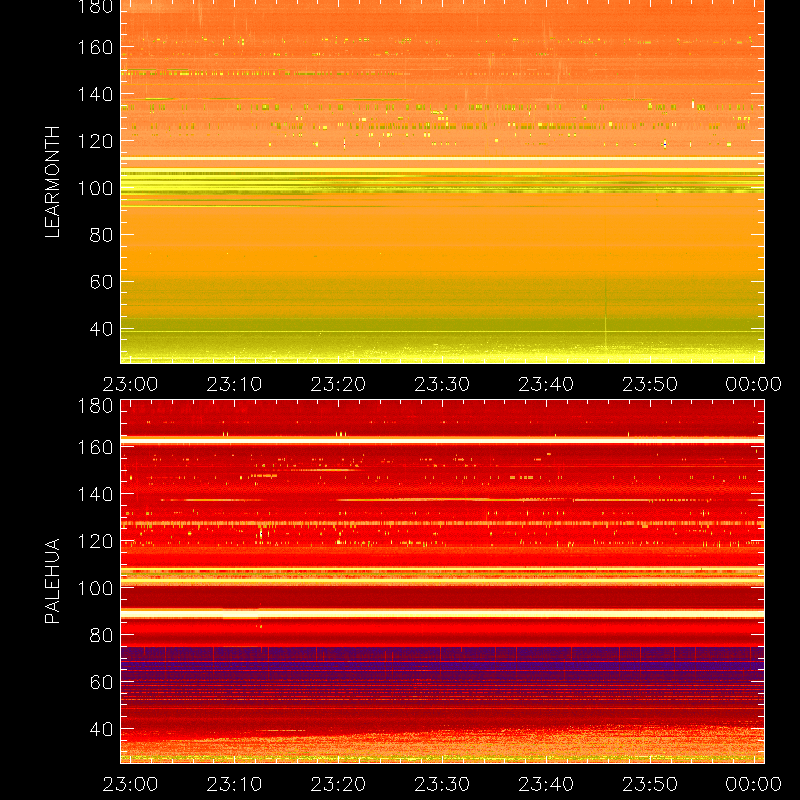Pick 23:30 time label under Learmonth plot

[442, 384]
